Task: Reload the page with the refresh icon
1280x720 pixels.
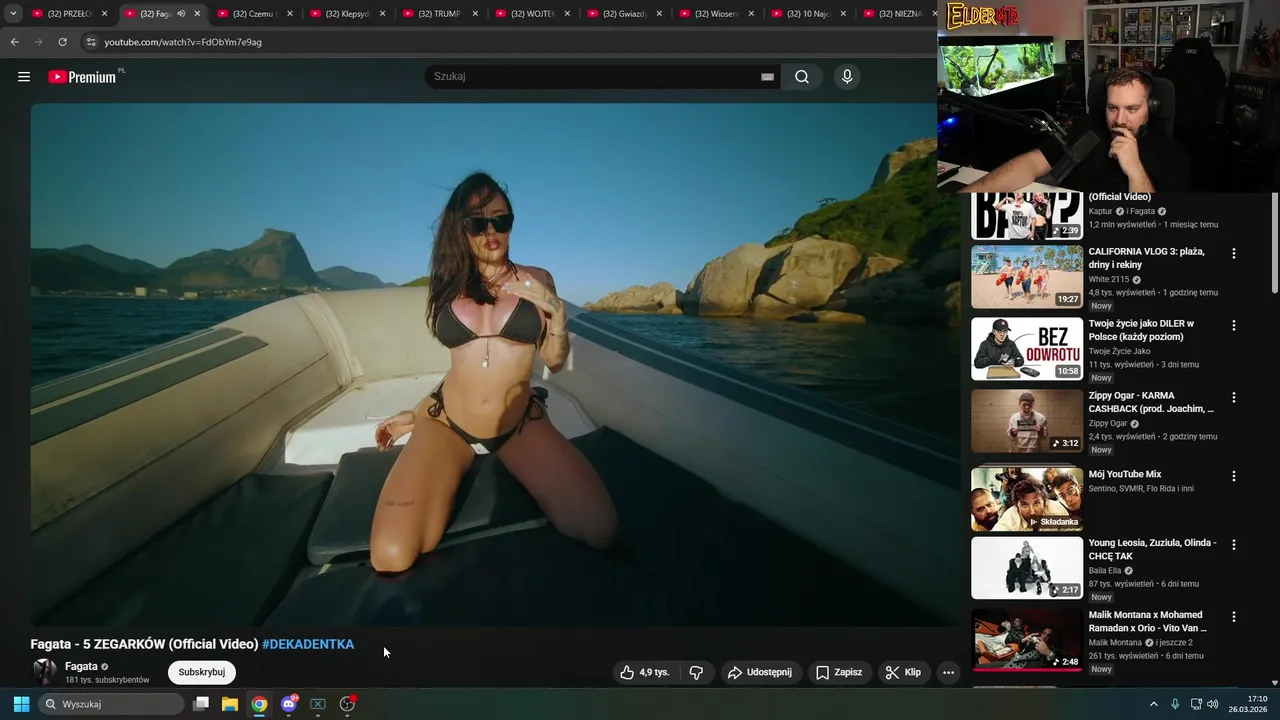Action: pyautogui.click(x=62, y=42)
